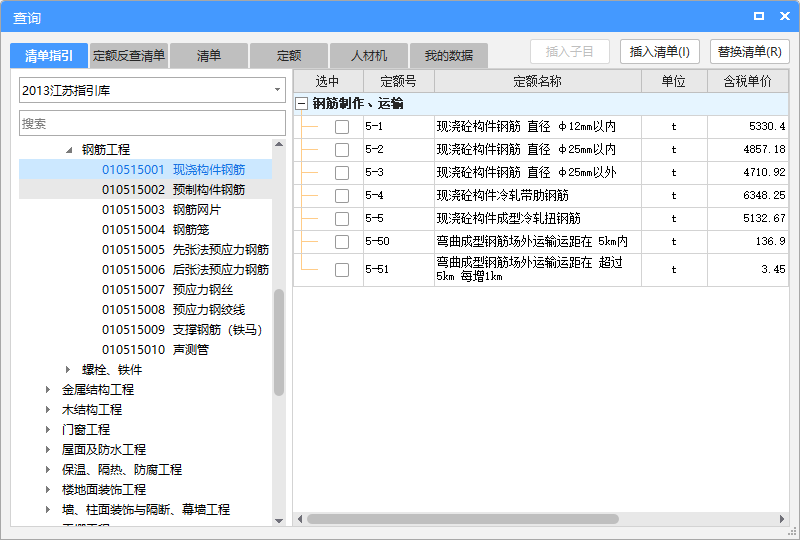Check the box for quota 5-5
The width and height of the screenshot is (800, 540).
(342, 218)
